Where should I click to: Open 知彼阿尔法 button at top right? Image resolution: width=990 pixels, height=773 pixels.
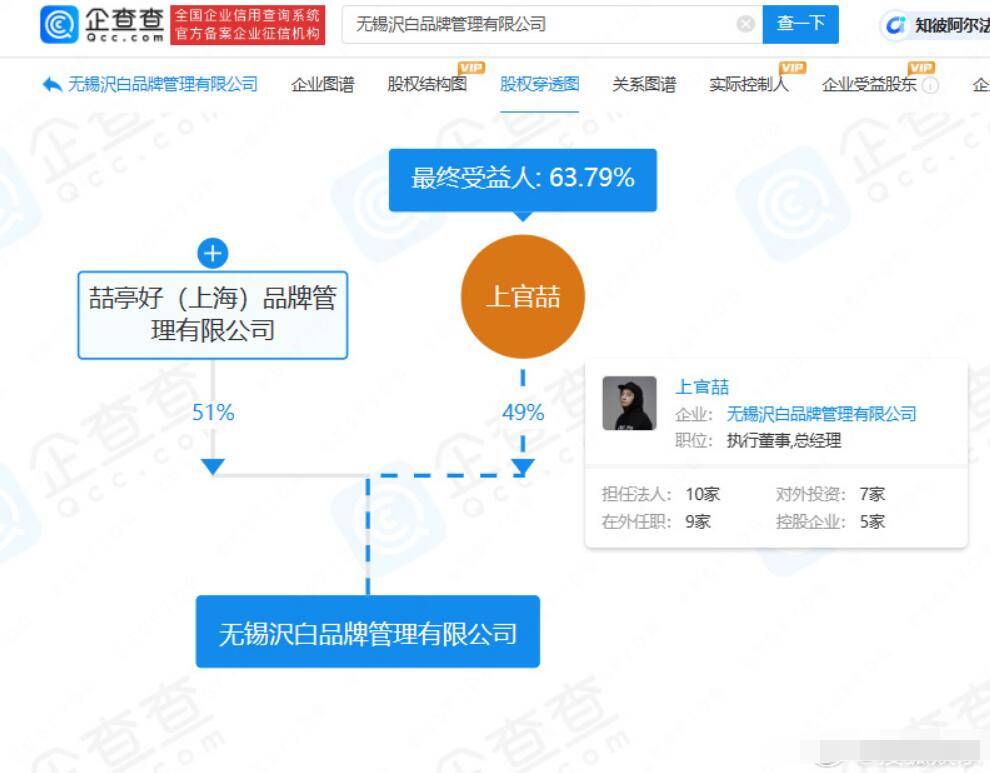tap(937, 25)
